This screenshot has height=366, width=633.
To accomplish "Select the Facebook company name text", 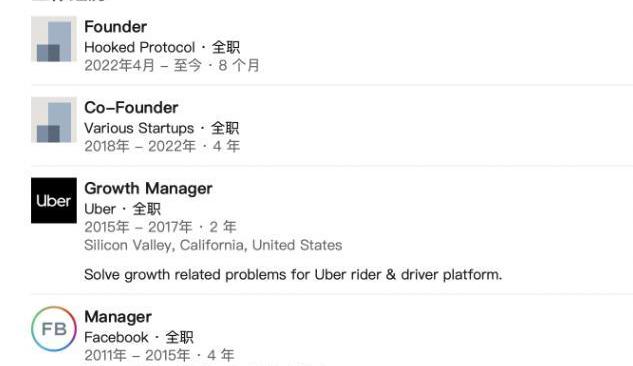I will pos(116,337).
